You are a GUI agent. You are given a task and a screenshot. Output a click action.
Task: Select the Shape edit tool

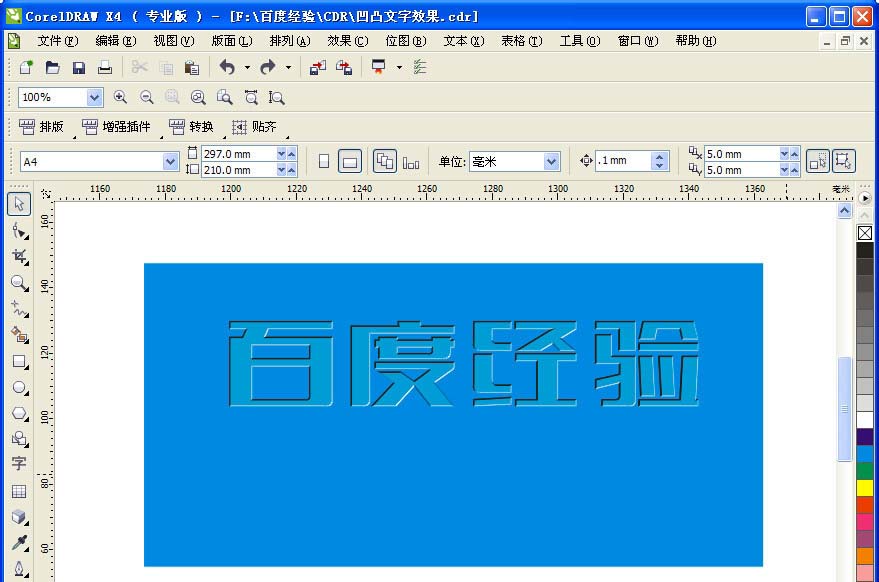[19, 230]
